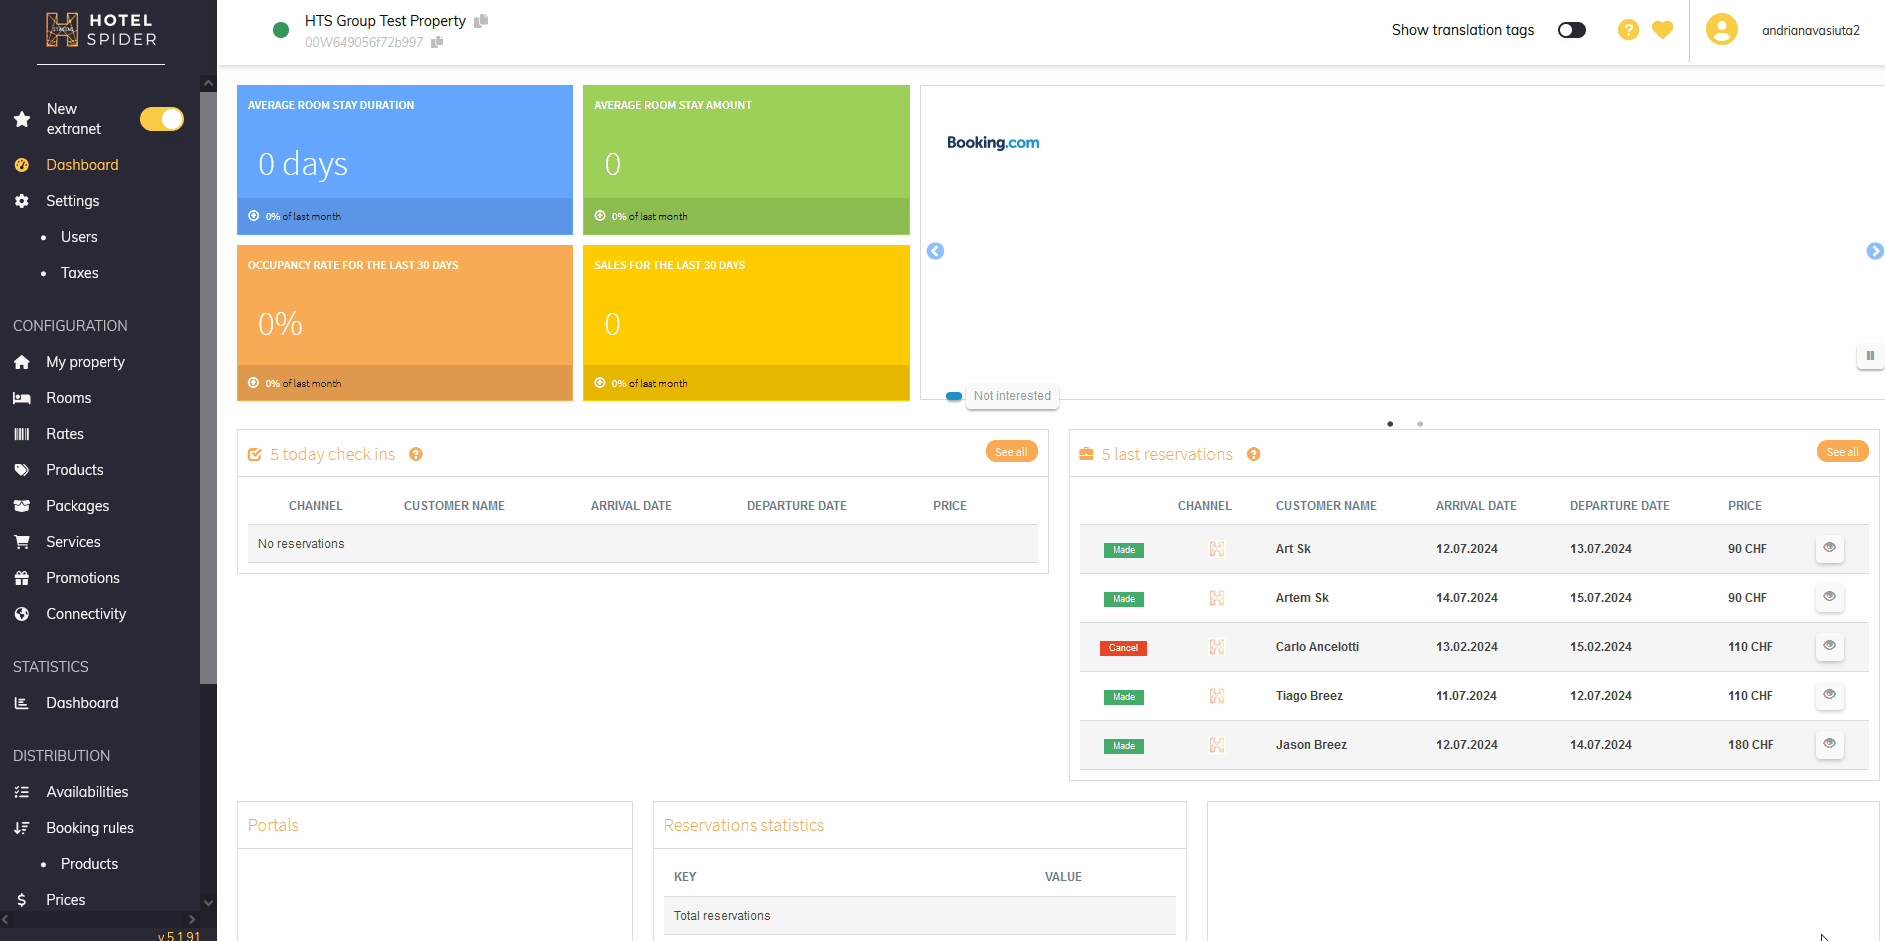The width and height of the screenshot is (1885, 941).
Task: View reservation details for Carlo Ancelotti
Action: point(1829,646)
